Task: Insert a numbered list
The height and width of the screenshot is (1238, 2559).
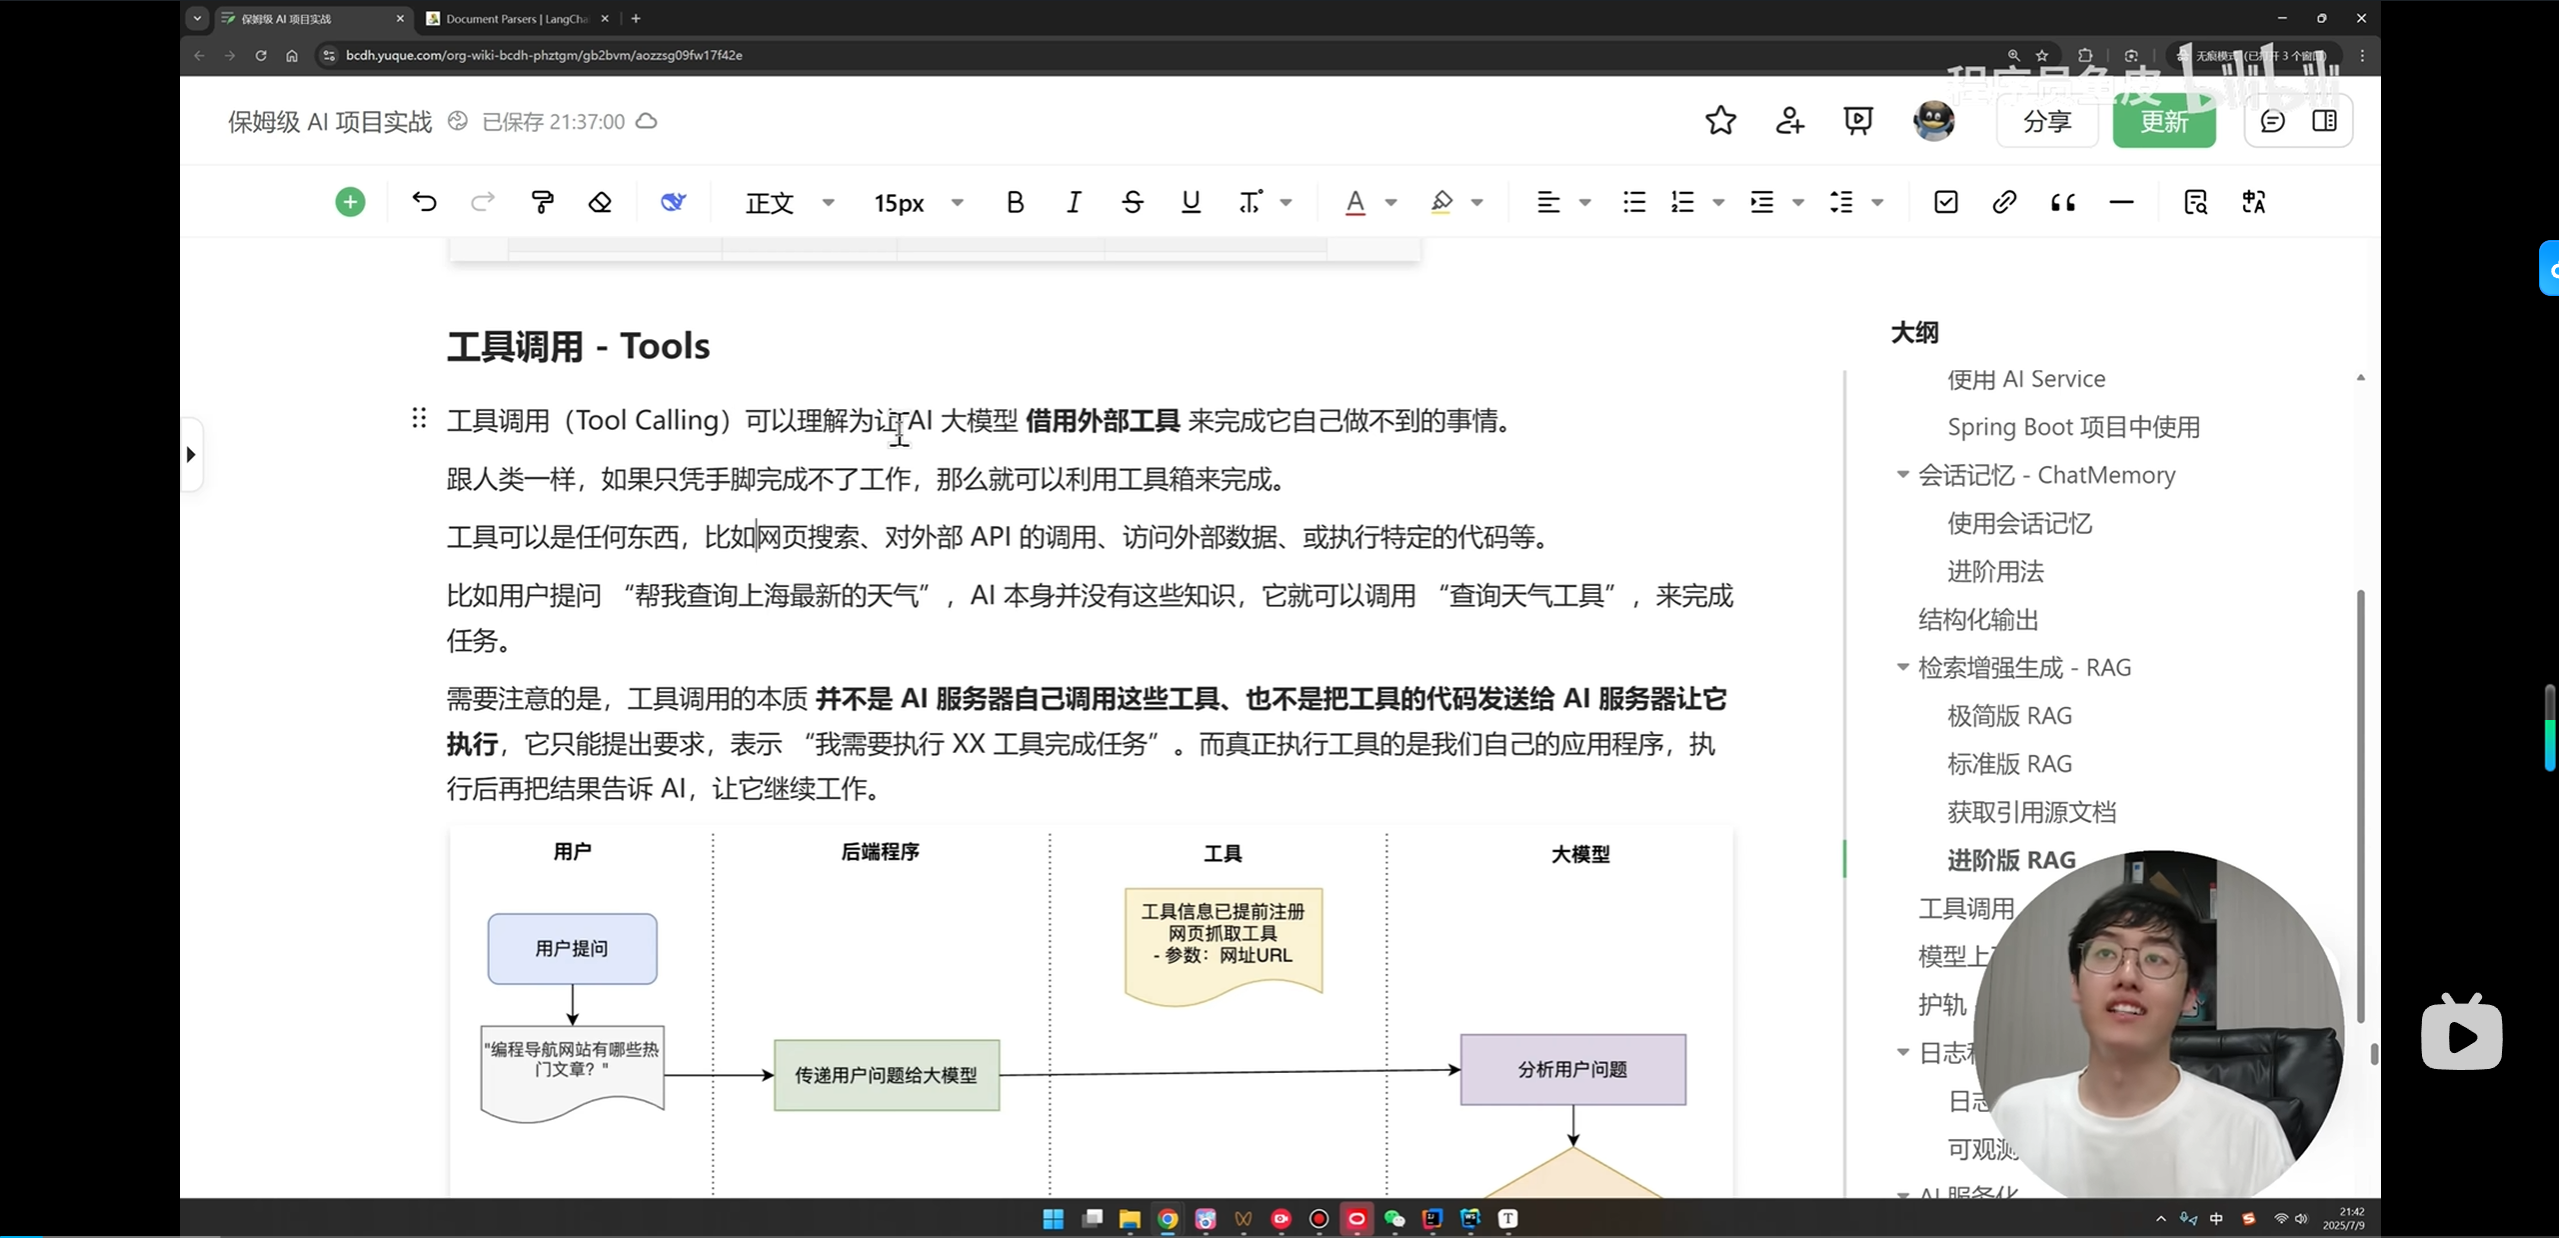Action: (1683, 202)
